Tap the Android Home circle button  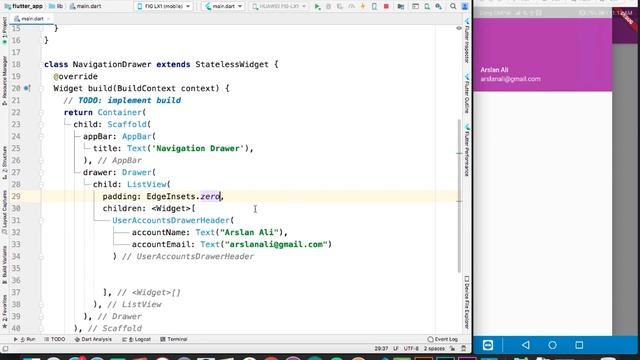pyautogui.click(x=552, y=345)
